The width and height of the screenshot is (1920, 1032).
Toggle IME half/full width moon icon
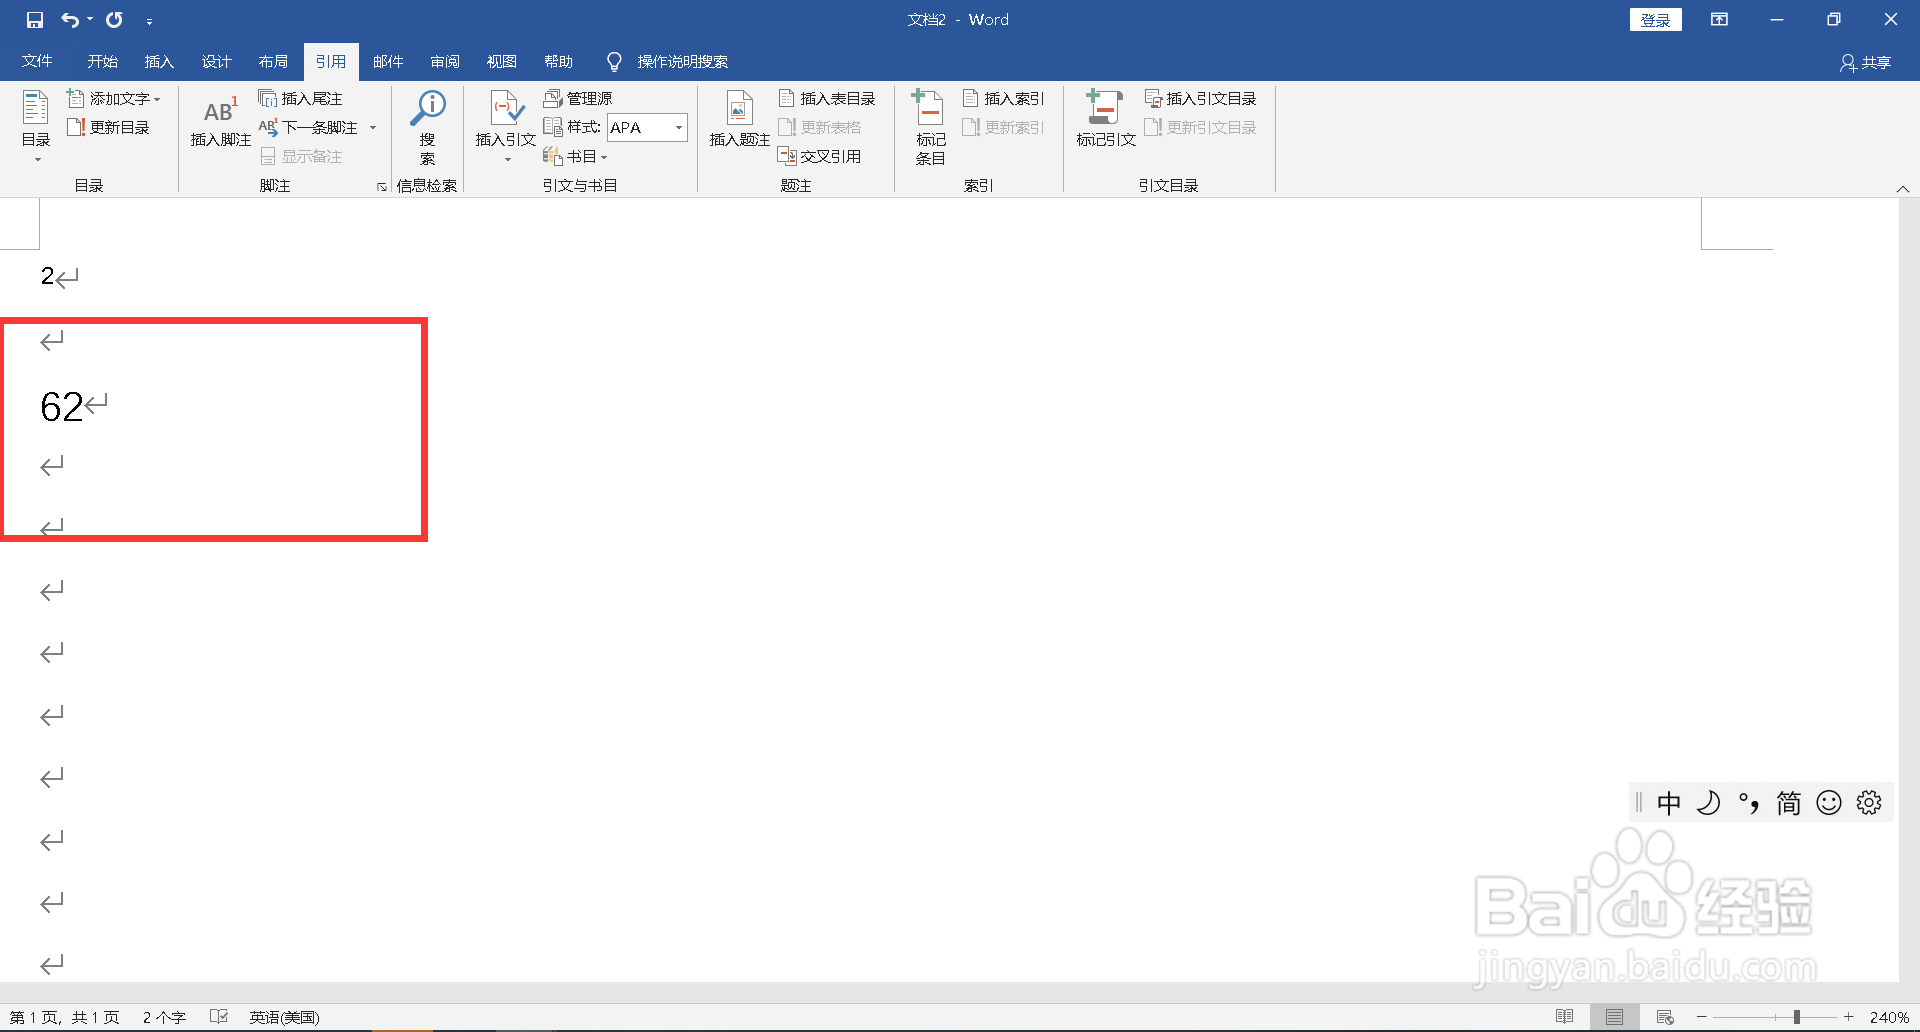tap(1709, 803)
